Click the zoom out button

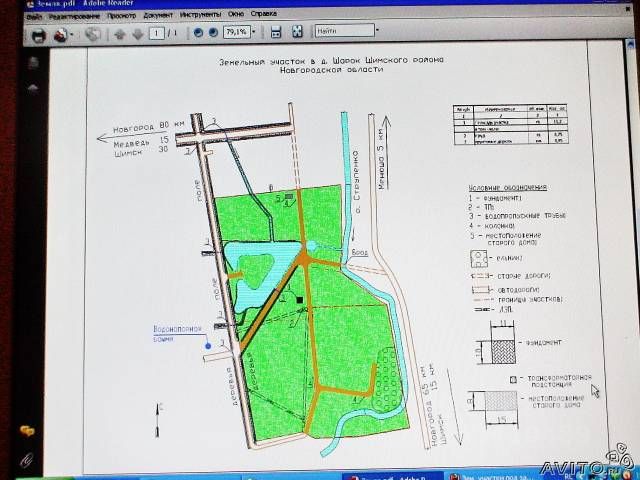coord(196,33)
